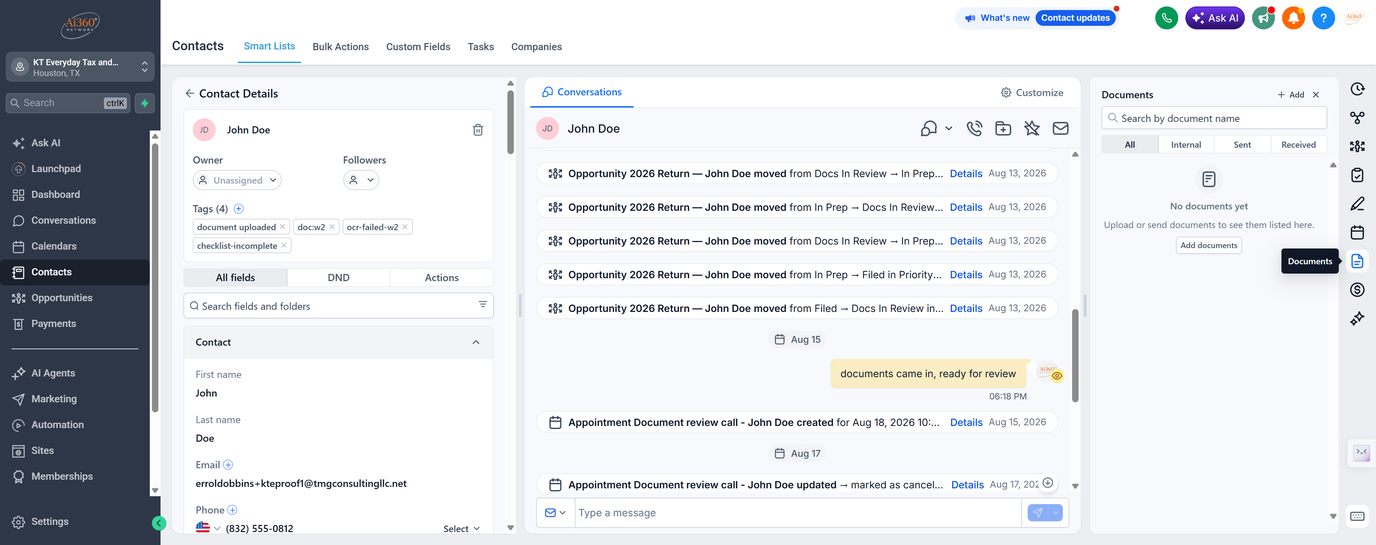Open the Tasks tab

pos(481,47)
